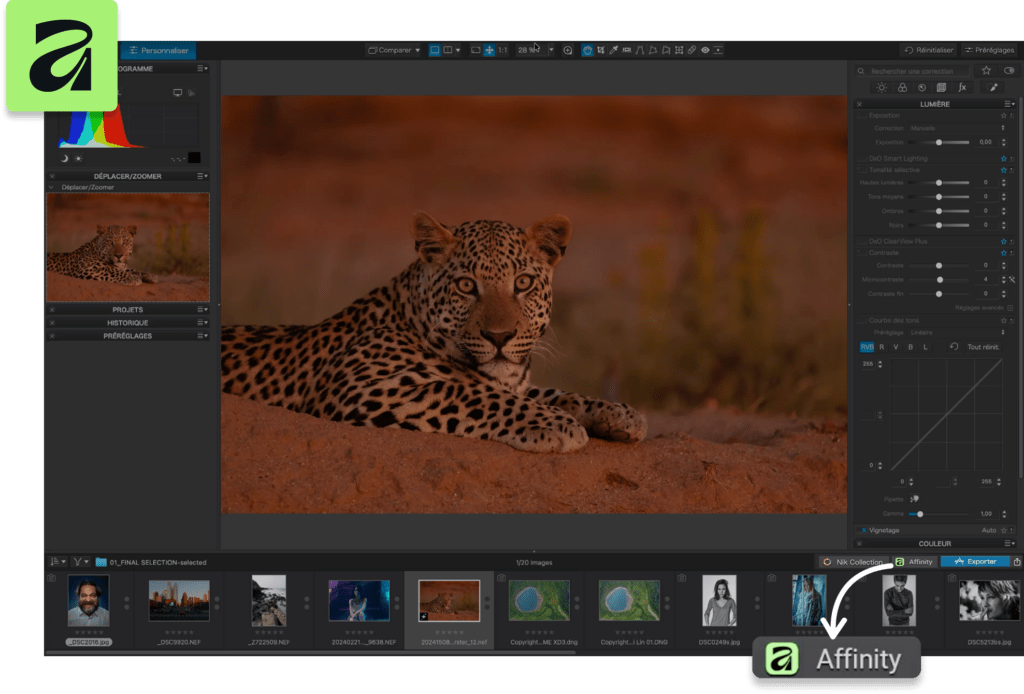Image resolution: width=1024 pixels, height=694 pixels.
Task: Open the fx effects correction group
Action: (962, 87)
